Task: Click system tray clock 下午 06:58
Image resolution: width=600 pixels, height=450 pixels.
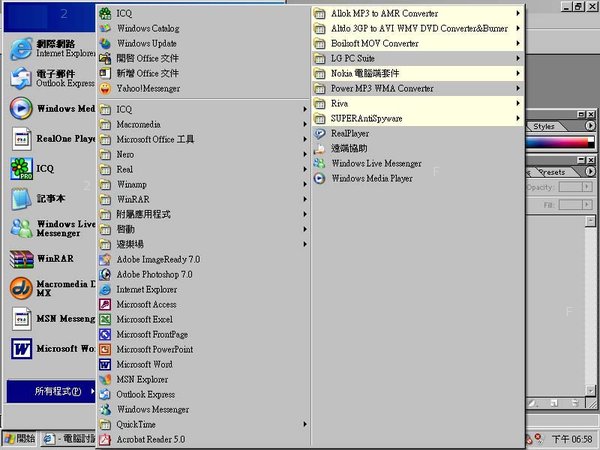Action: pyautogui.click(x=572, y=439)
